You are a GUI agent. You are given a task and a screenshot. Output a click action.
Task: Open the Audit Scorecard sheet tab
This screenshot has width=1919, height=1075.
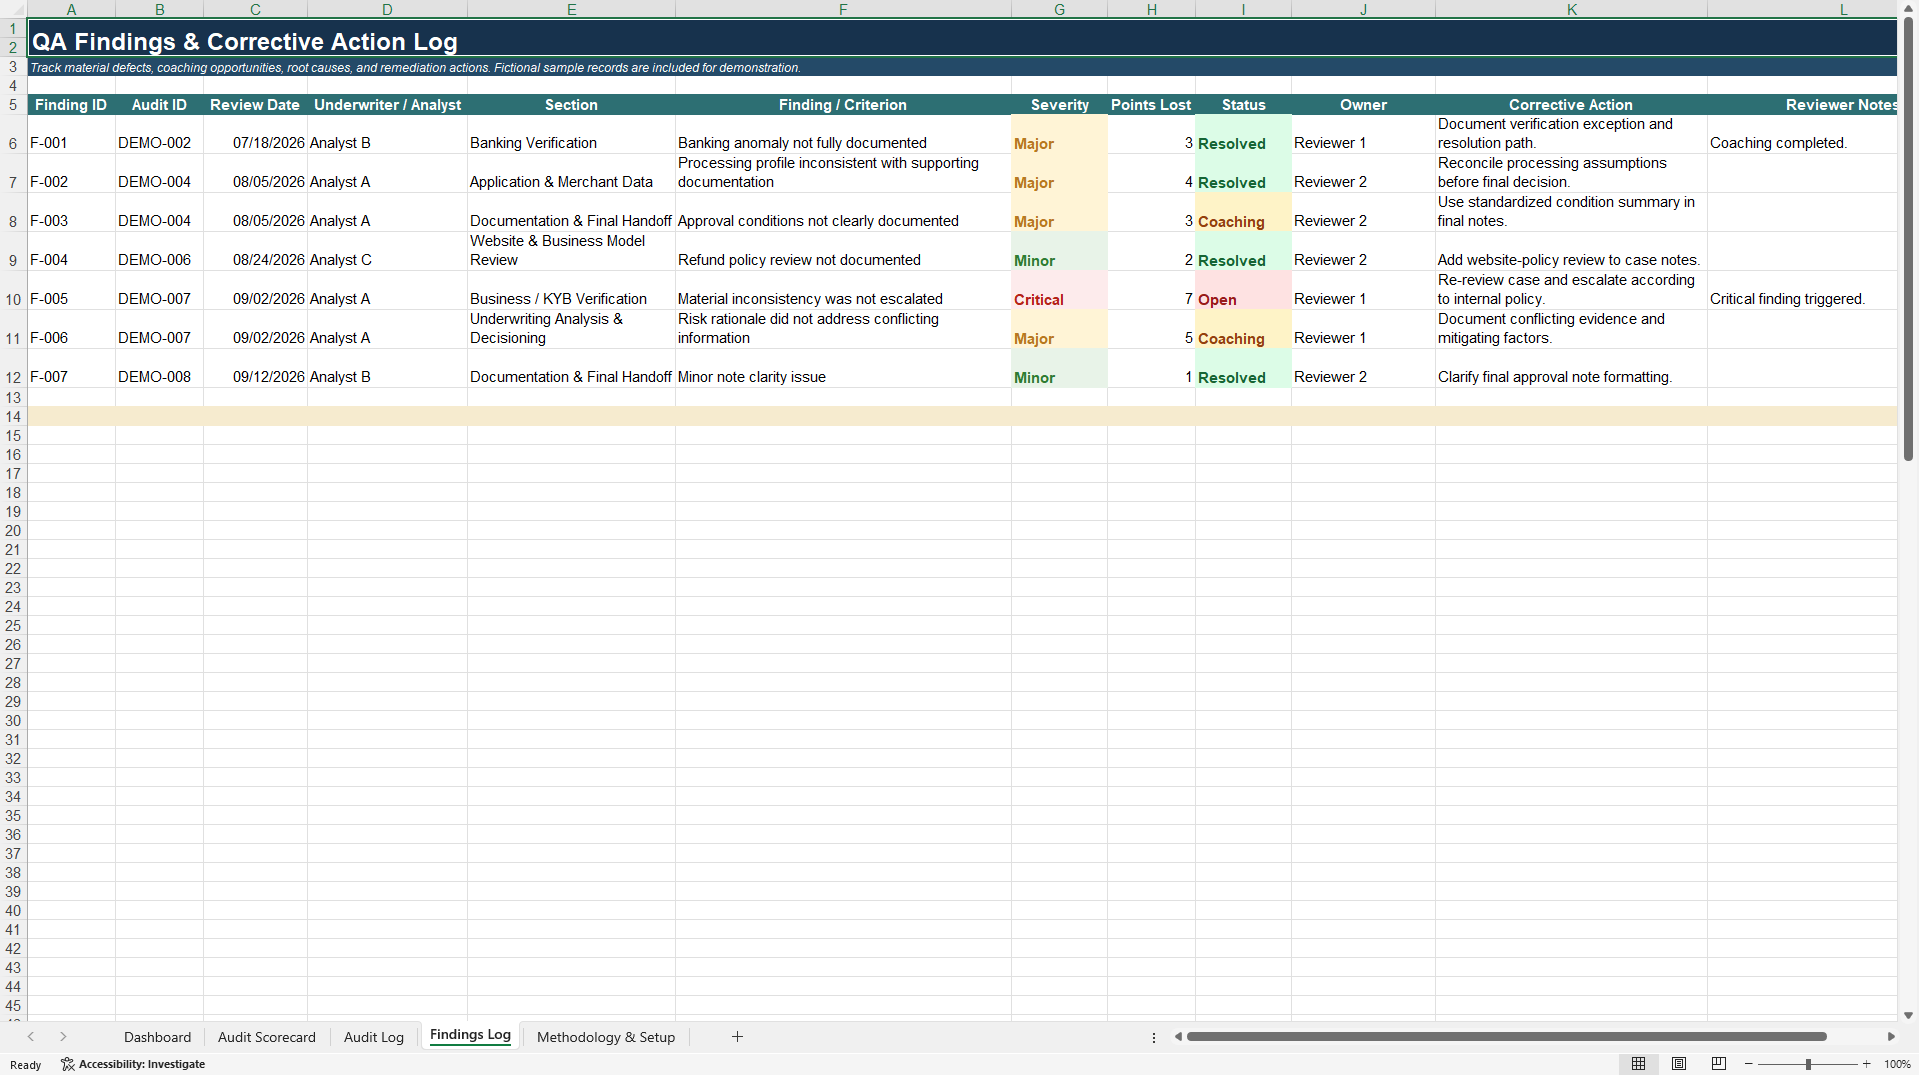click(266, 1037)
